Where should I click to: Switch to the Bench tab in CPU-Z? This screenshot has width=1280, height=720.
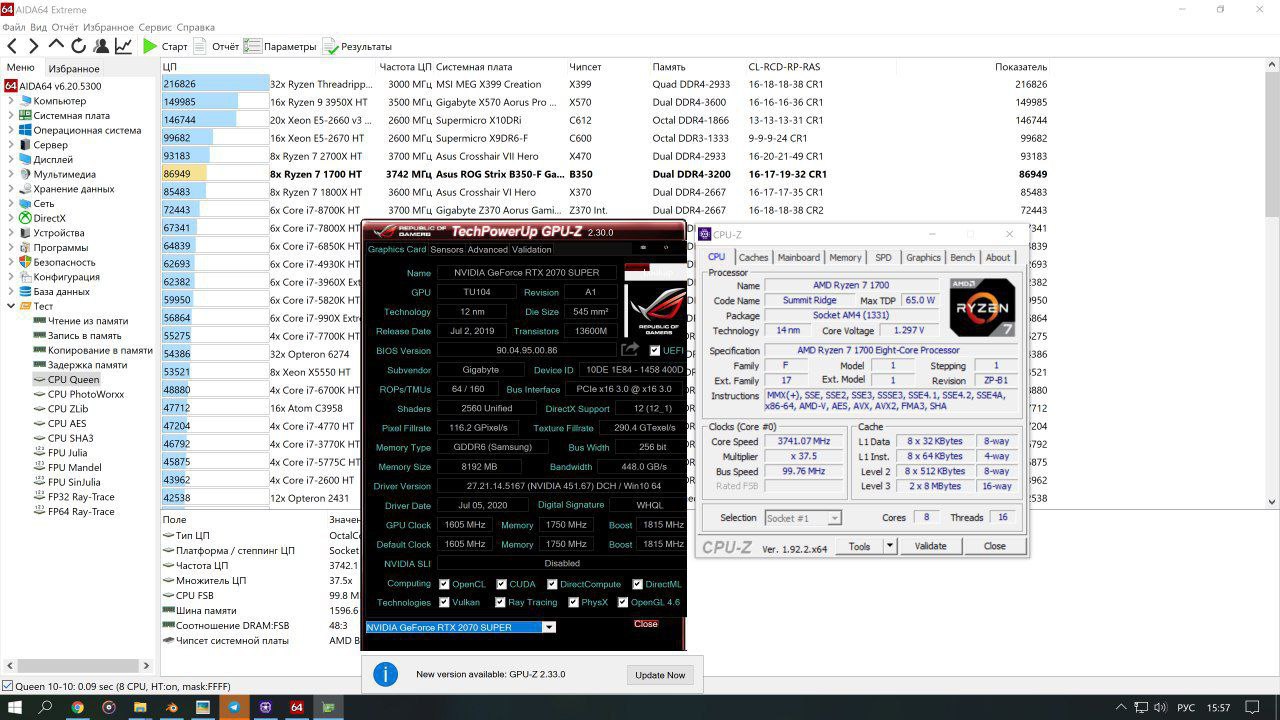(x=962, y=257)
